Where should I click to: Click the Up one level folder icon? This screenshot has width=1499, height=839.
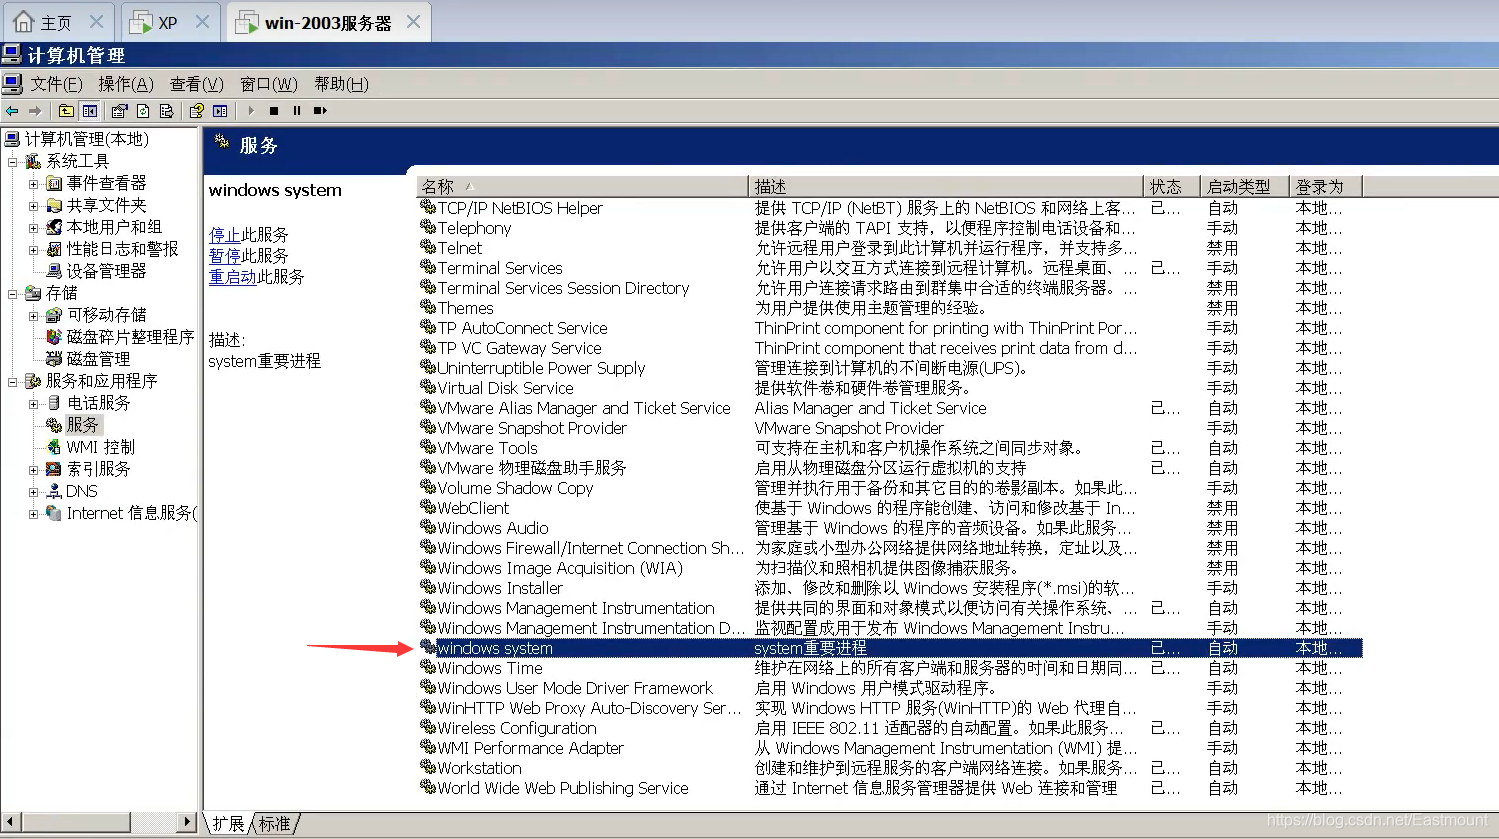click(x=66, y=111)
